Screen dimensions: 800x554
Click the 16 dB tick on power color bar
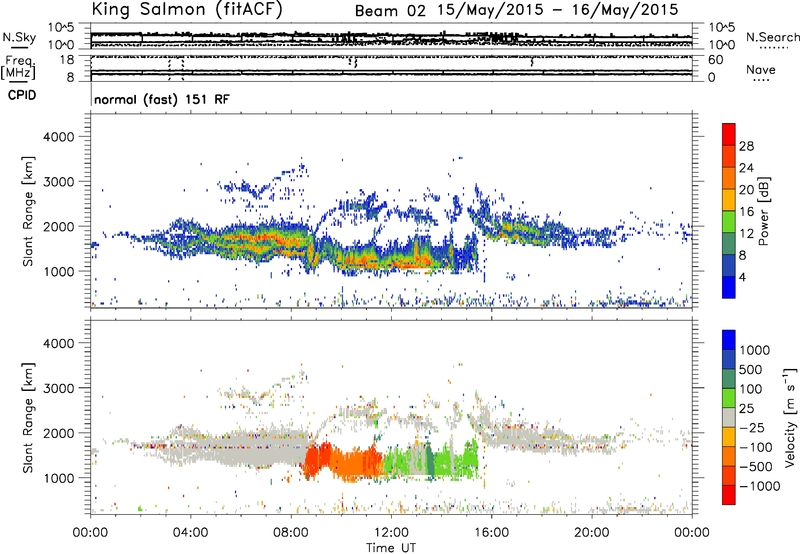tap(746, 212)
